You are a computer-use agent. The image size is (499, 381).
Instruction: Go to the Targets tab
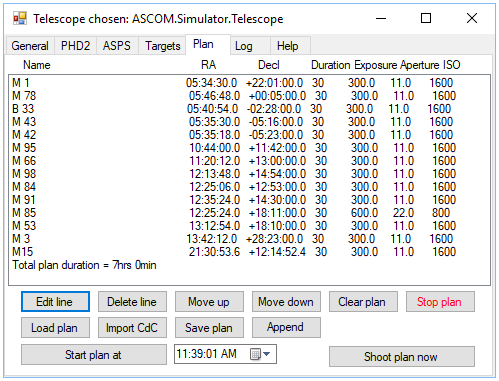(163, 46)
